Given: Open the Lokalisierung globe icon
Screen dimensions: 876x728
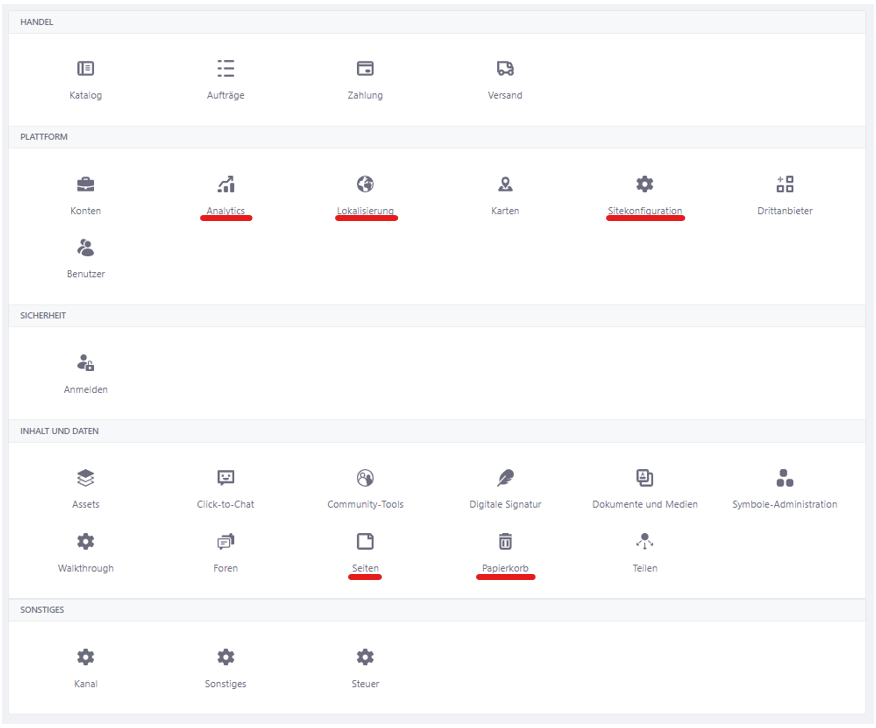Looking at the screenshot, I should [x=365, y=184].
